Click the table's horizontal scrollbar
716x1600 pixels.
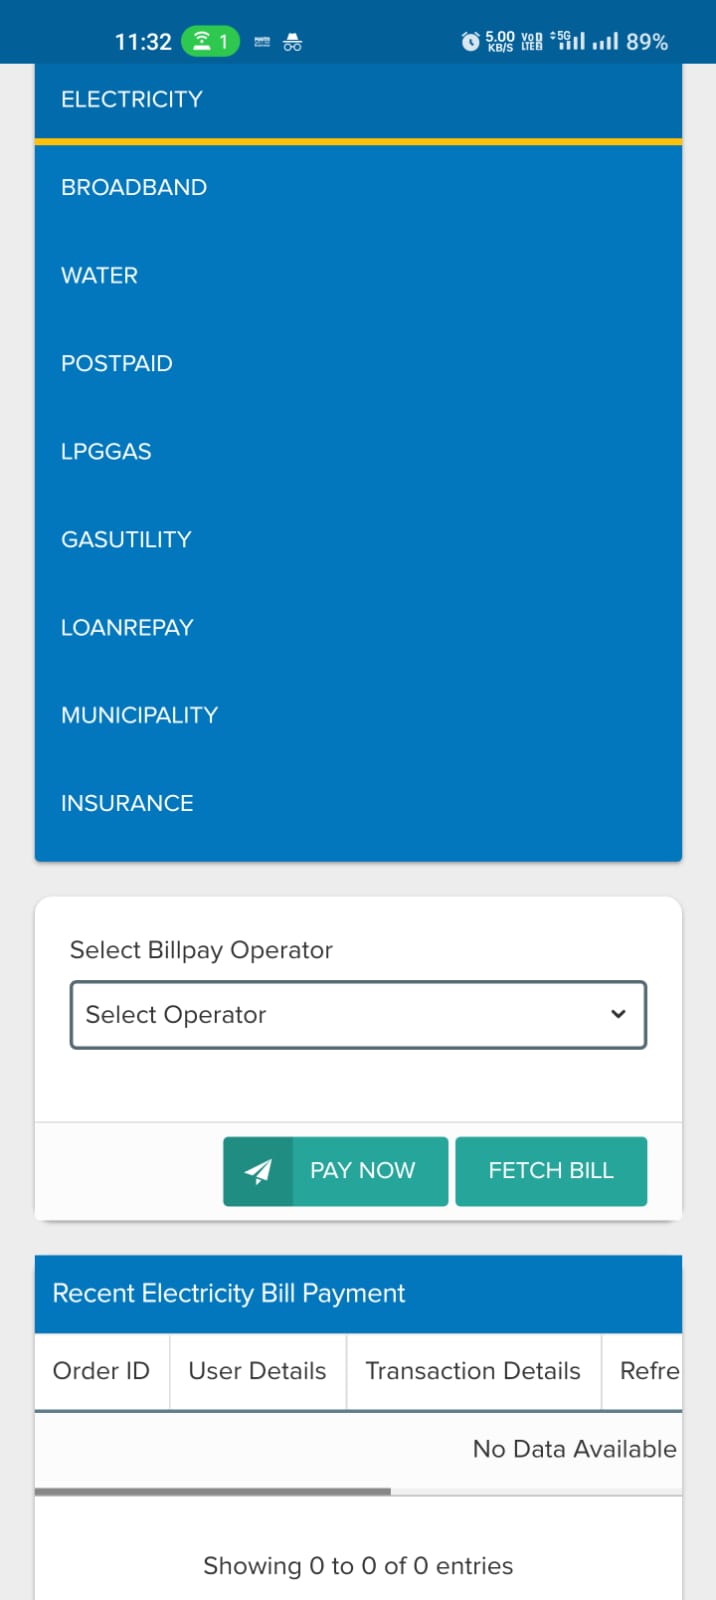[x=212, y=1491]
